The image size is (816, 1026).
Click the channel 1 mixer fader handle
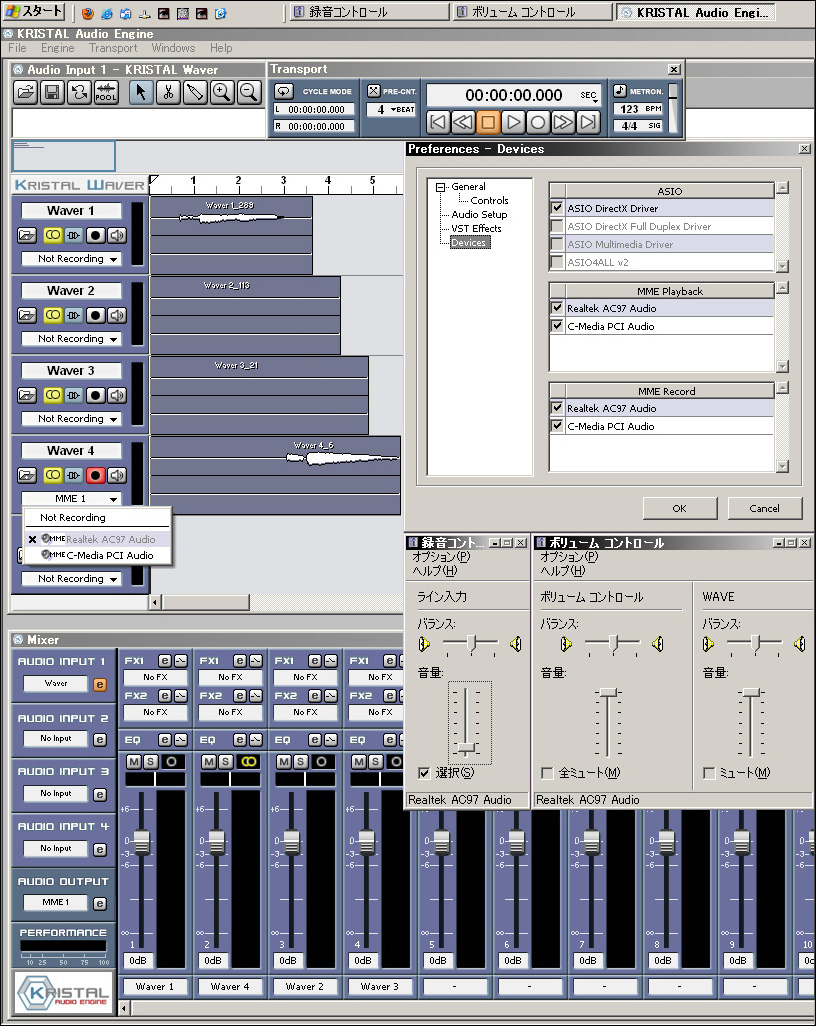[x=141, y=842]
